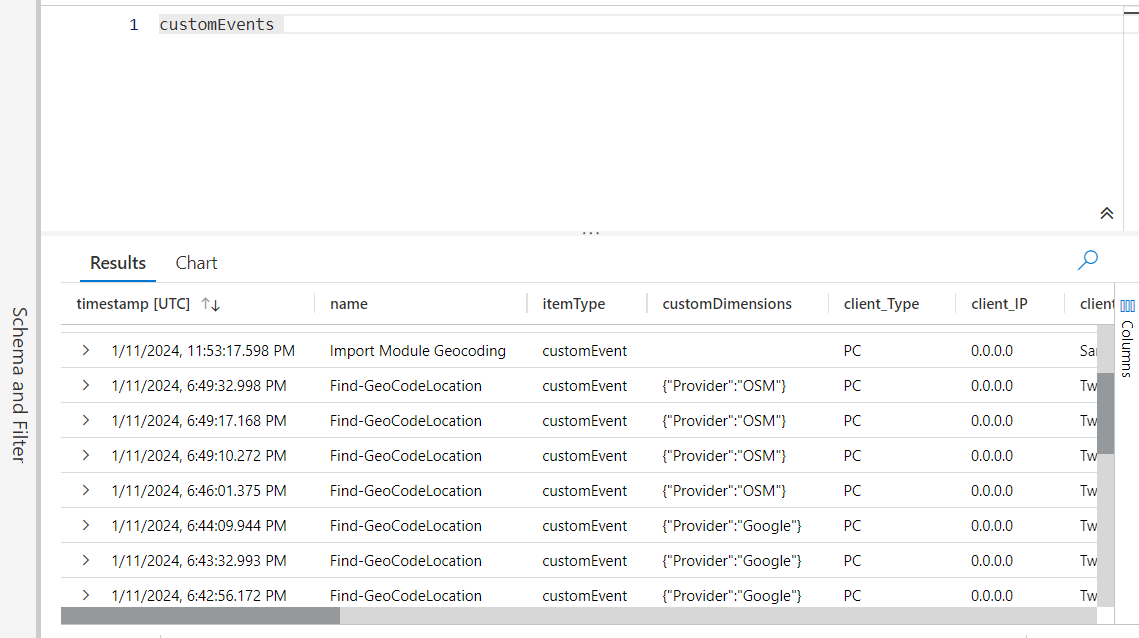Image resolution: width=1139 pixels, height=638 pixels.
Task: Select timestamp cell 1/11/2024, 11:53:17.598 PM
Action: 203,351
